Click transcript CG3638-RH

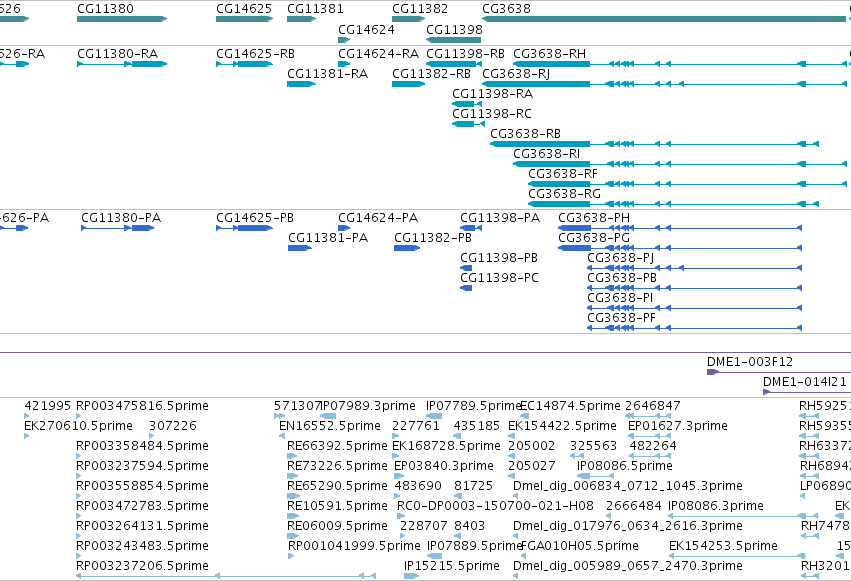pos(680,64)
